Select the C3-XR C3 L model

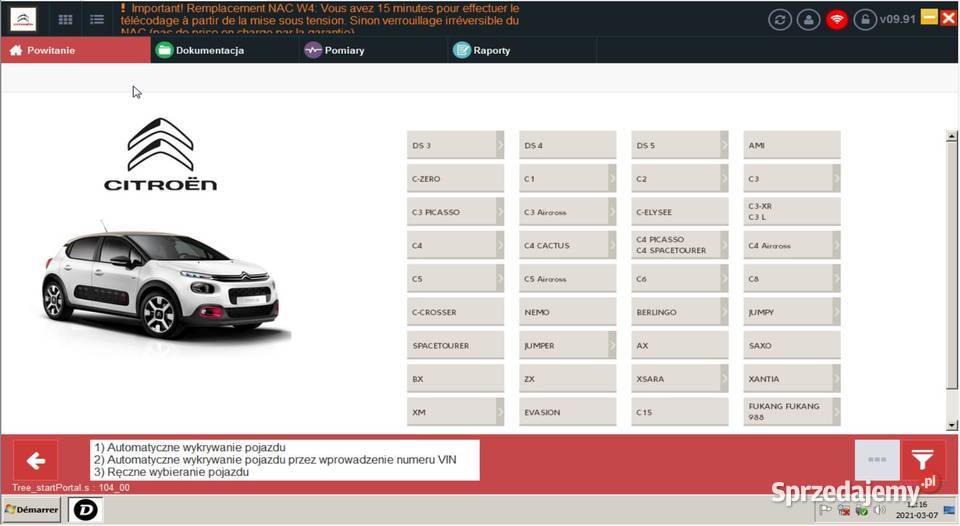point(792,212)
